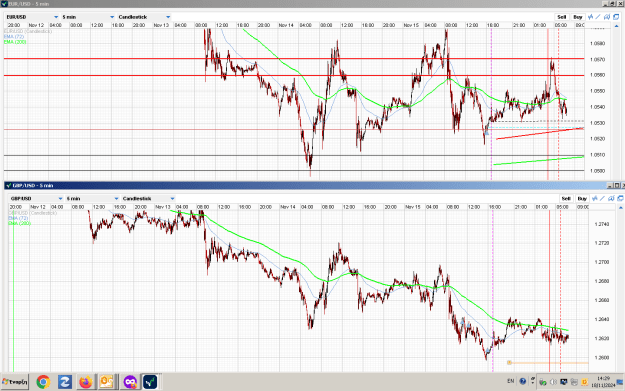Select the EMA (72) legend in GBP/USD chart
Image resolution: width=625 pixels, height=391 pixels.
18,218
